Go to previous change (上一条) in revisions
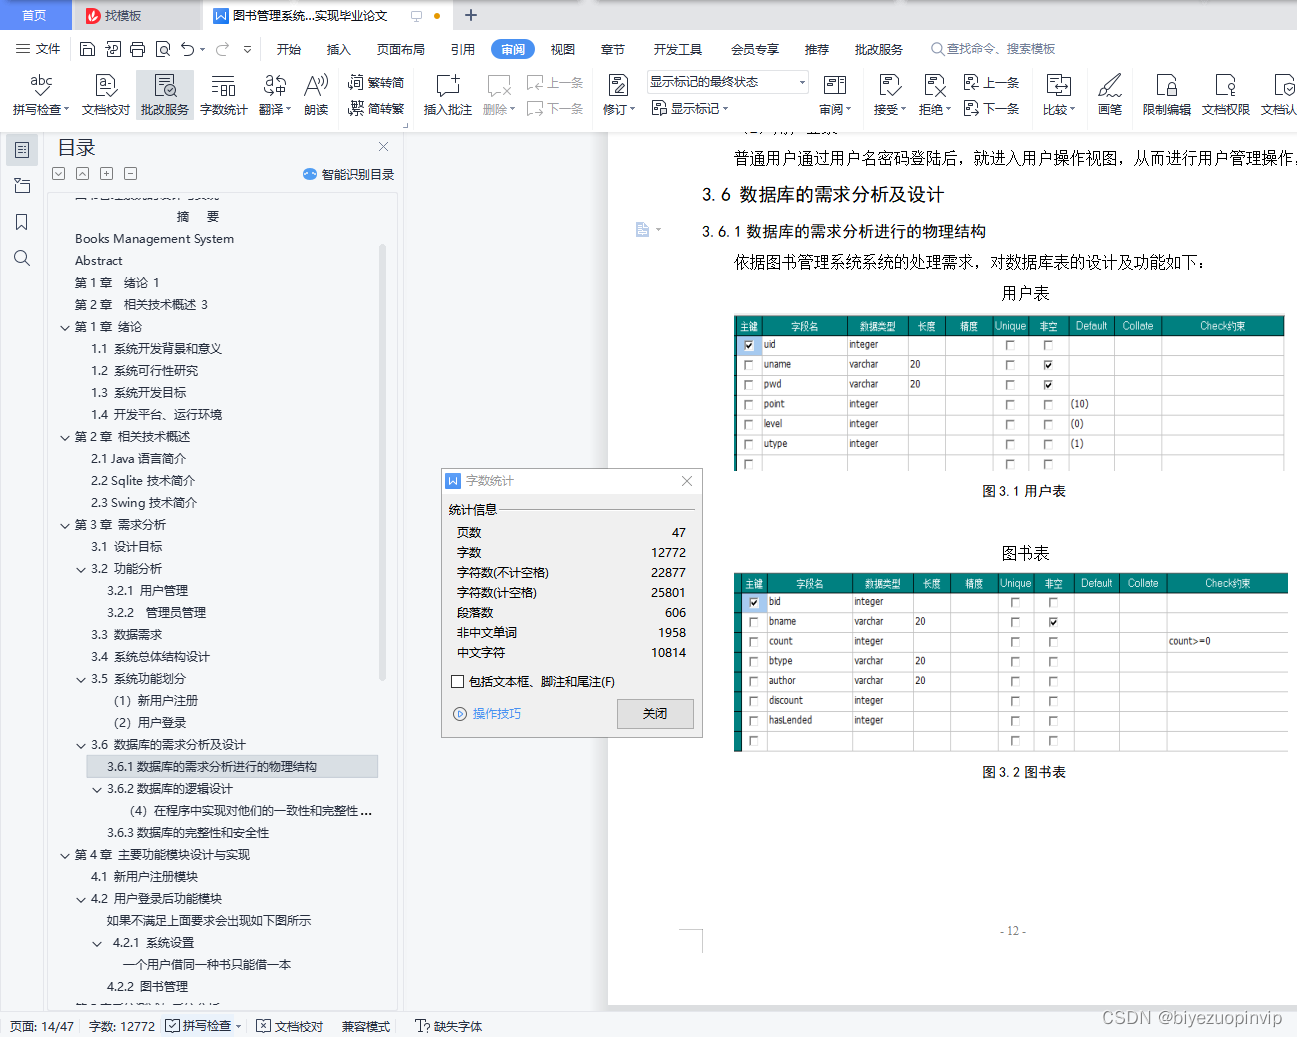1297x1037 pixels. tap(991, 83)
